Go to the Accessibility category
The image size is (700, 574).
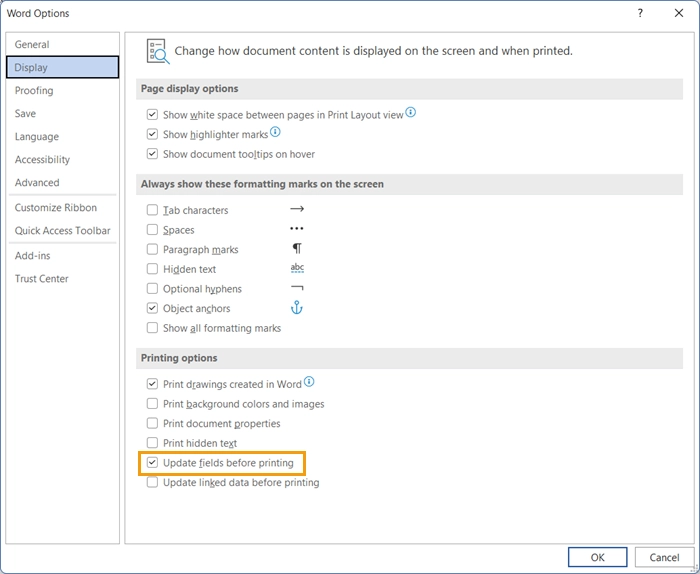pyautogui.click(x=62, y=159)
